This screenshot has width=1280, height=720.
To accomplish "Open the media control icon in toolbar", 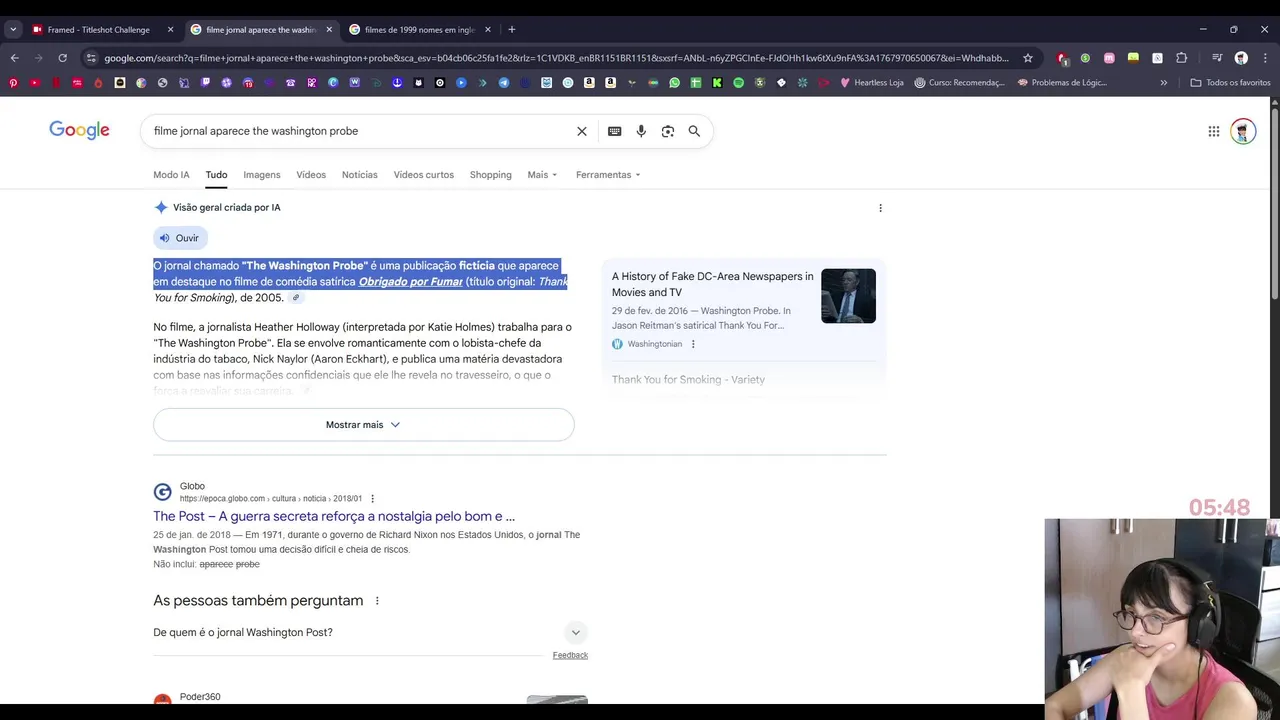I will (1217, 57).
